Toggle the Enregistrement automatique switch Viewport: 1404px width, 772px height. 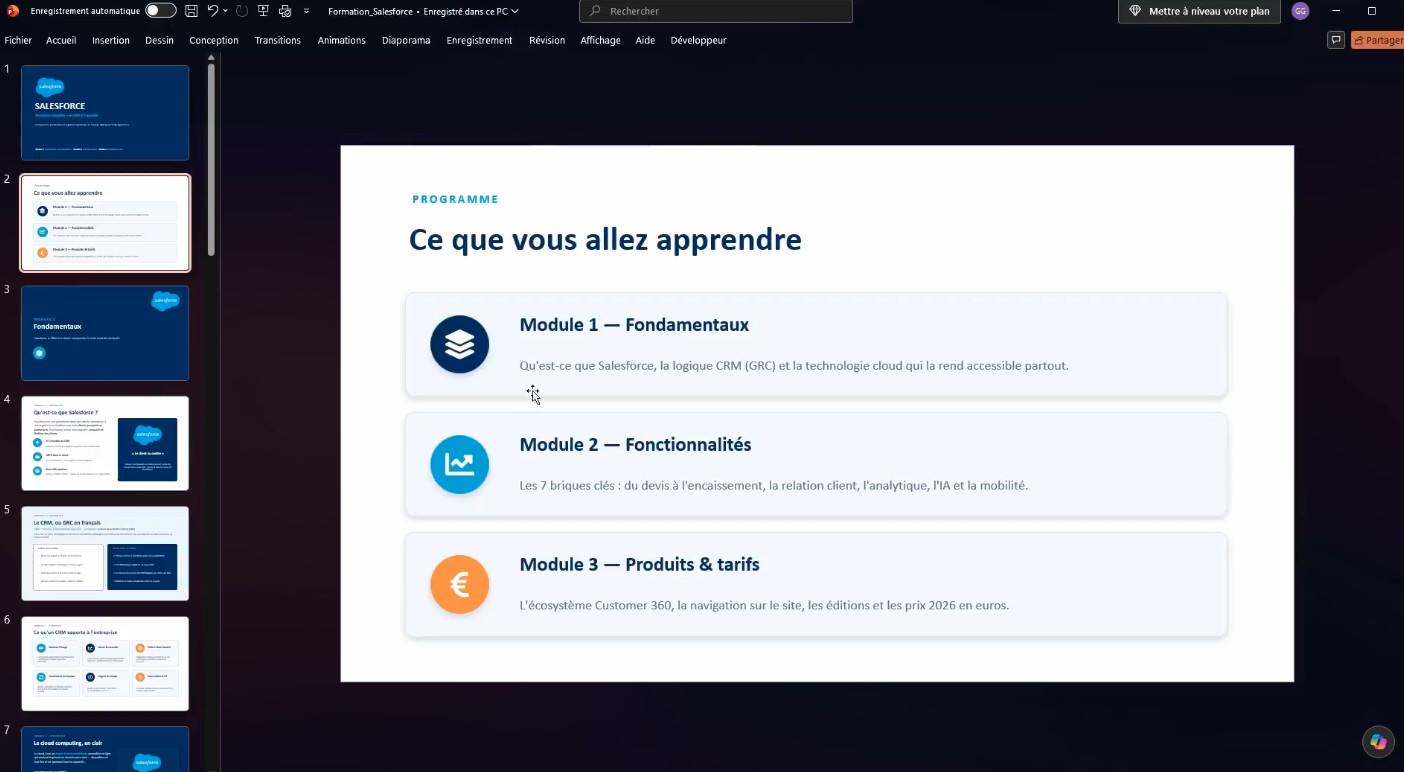(x=160, y=11)
